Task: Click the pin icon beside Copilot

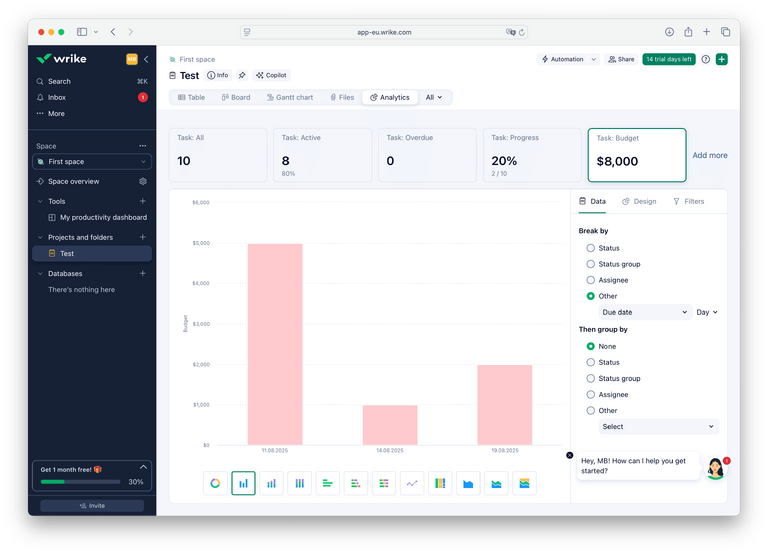Action: 242,75
